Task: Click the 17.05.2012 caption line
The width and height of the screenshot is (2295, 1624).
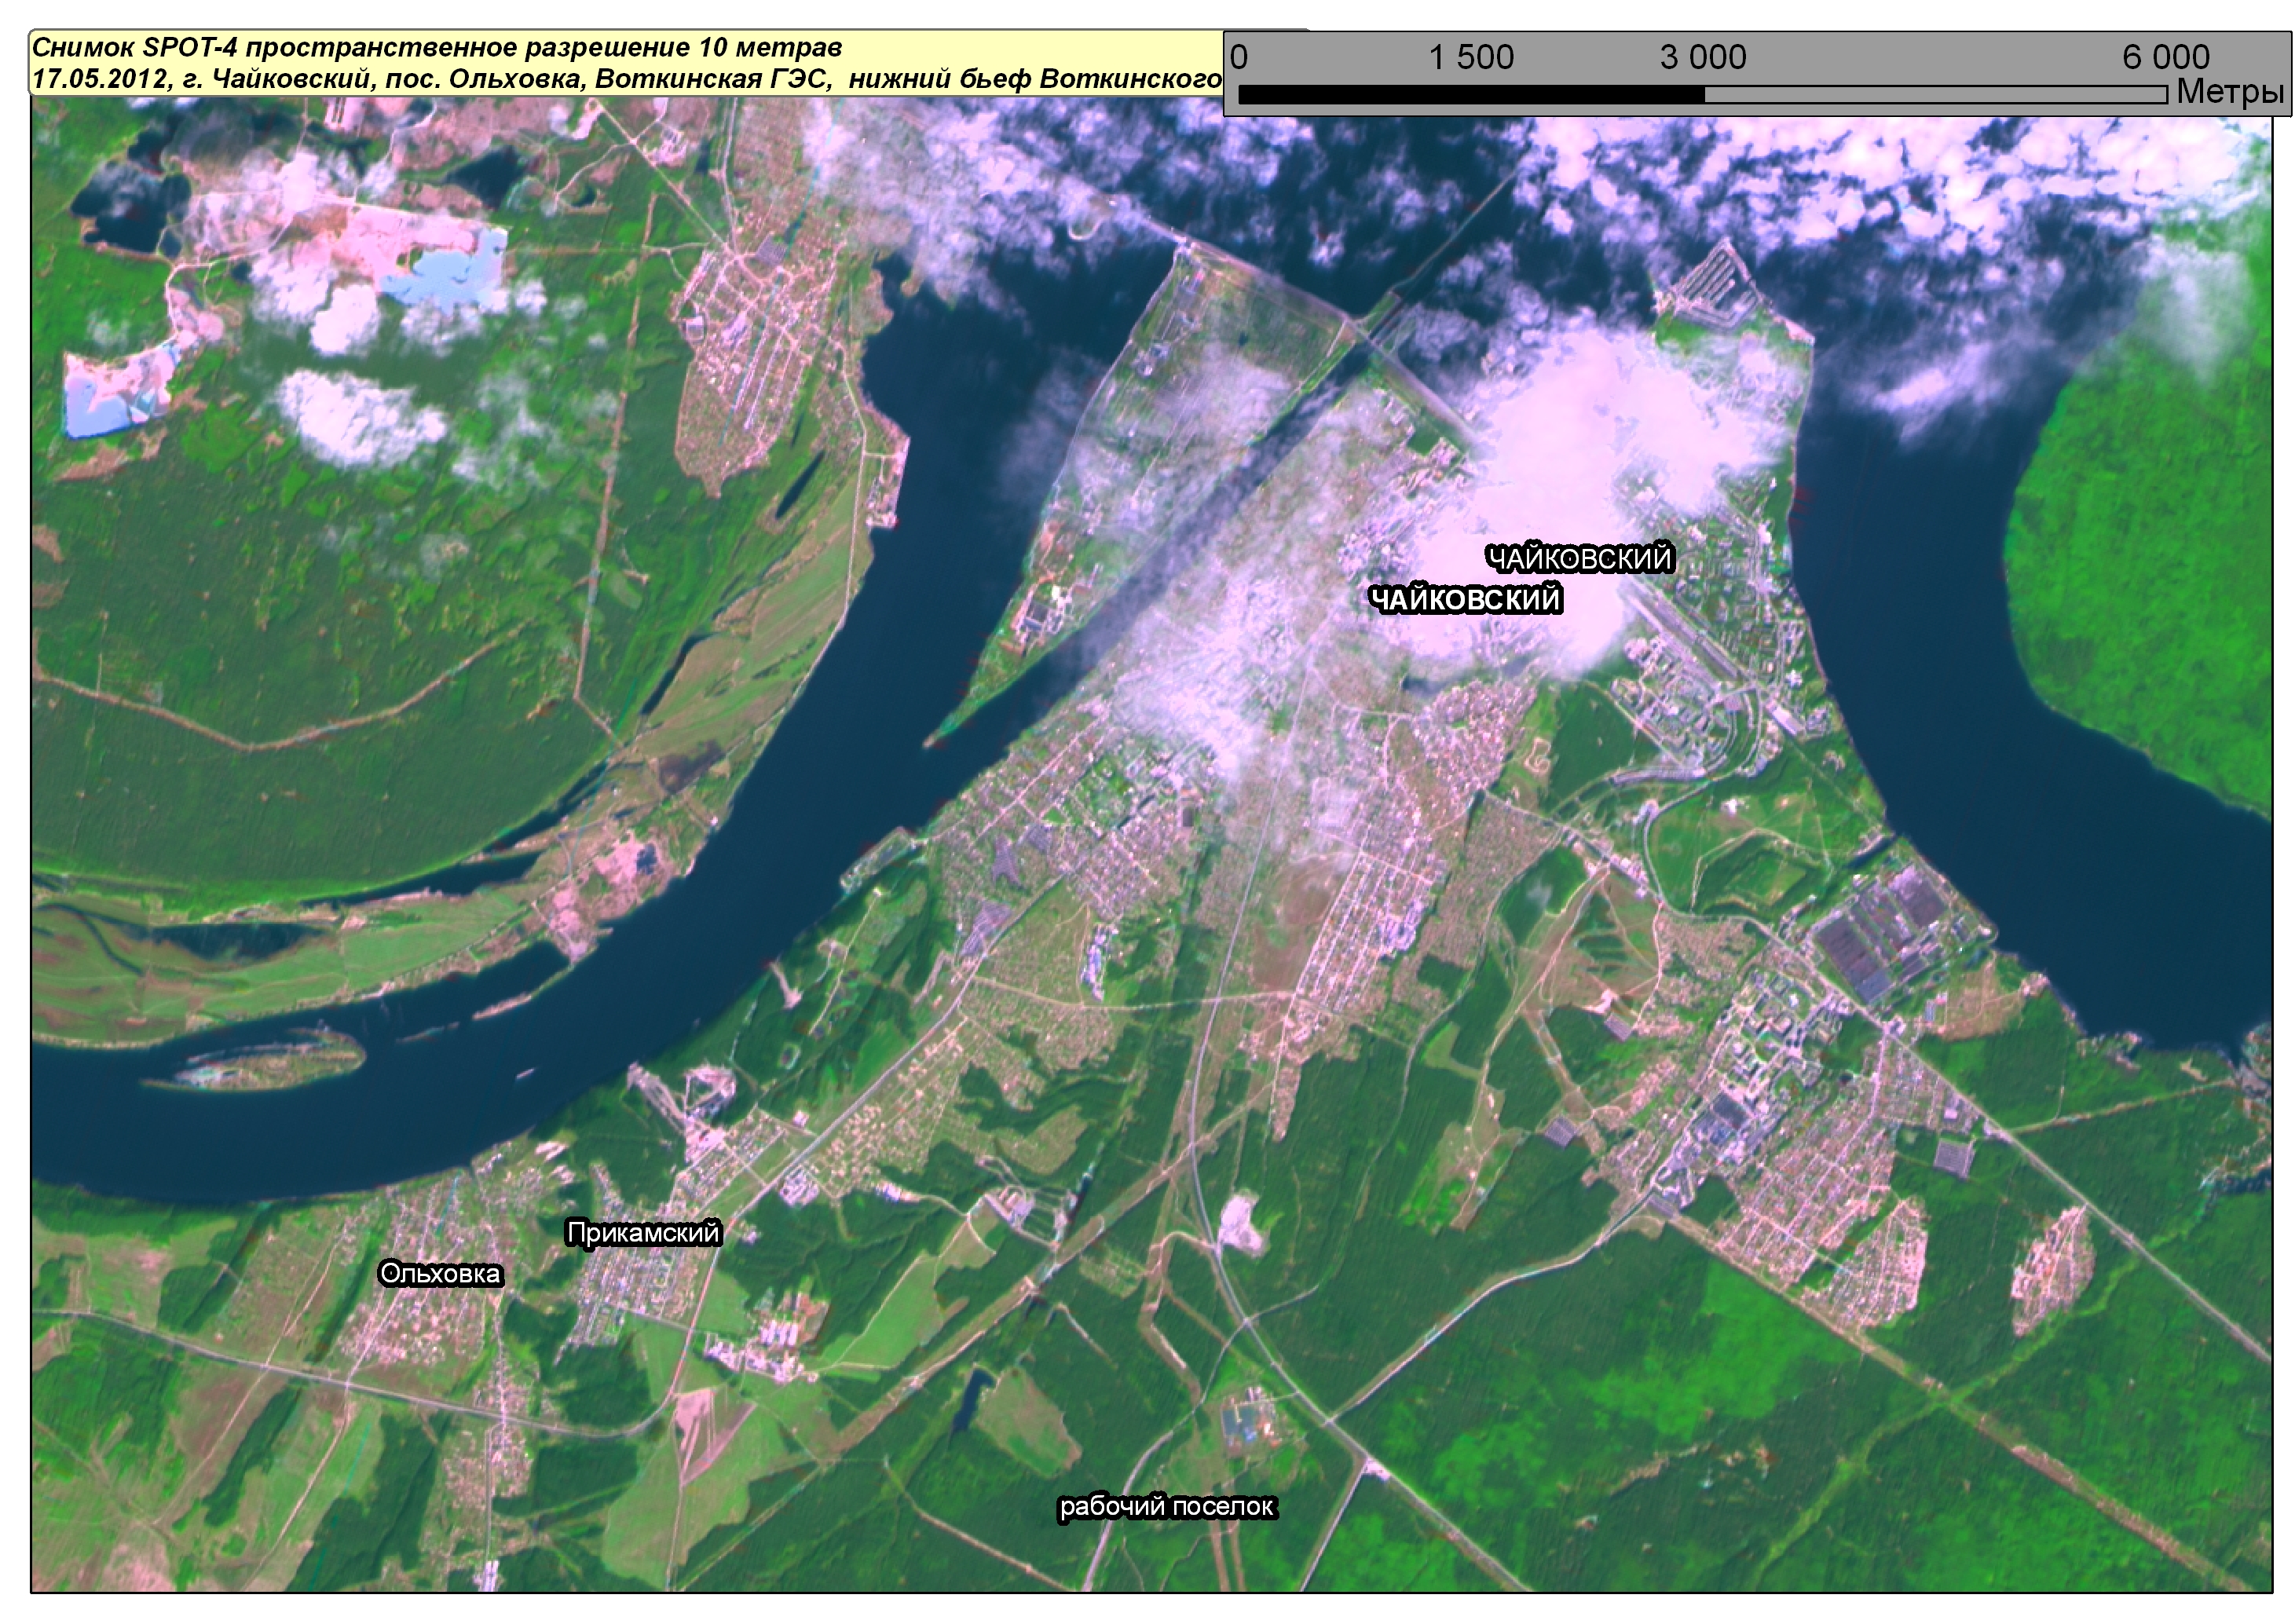Action: pyautogui.click(x=628, y=79)
